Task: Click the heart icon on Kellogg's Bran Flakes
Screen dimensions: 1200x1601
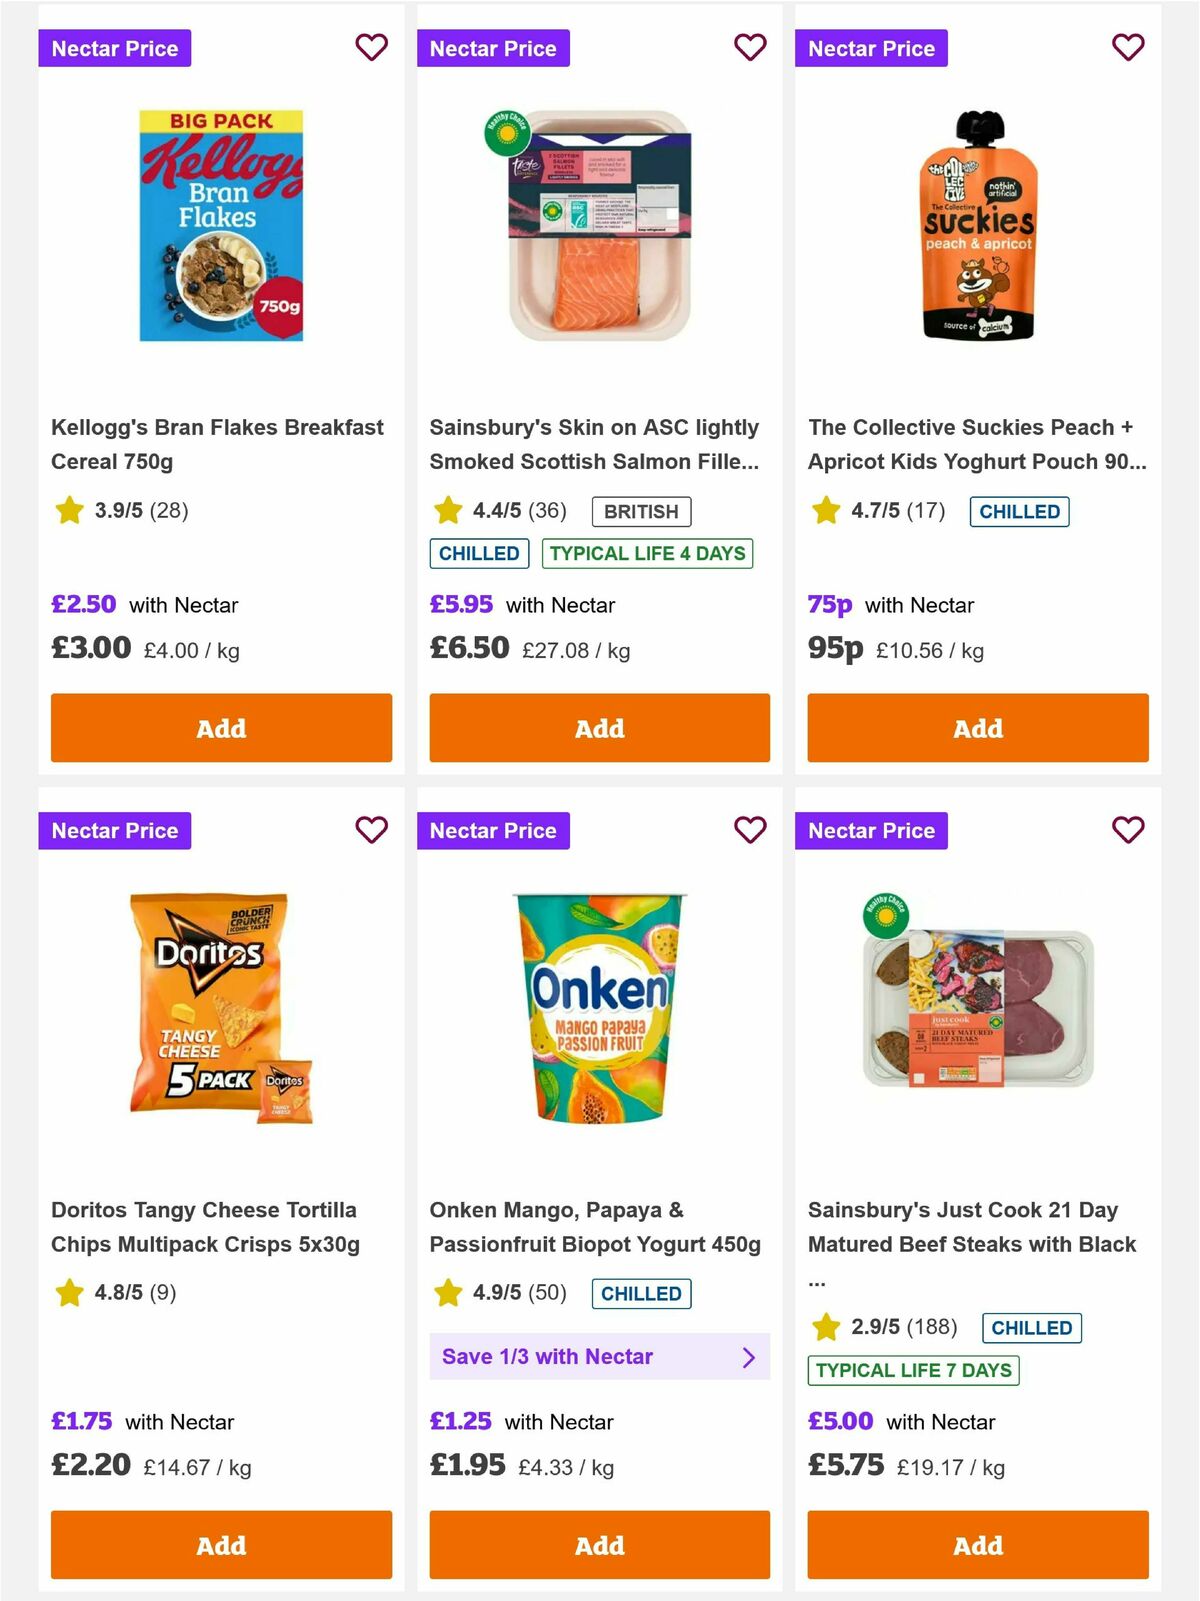Action: (371, 47)
